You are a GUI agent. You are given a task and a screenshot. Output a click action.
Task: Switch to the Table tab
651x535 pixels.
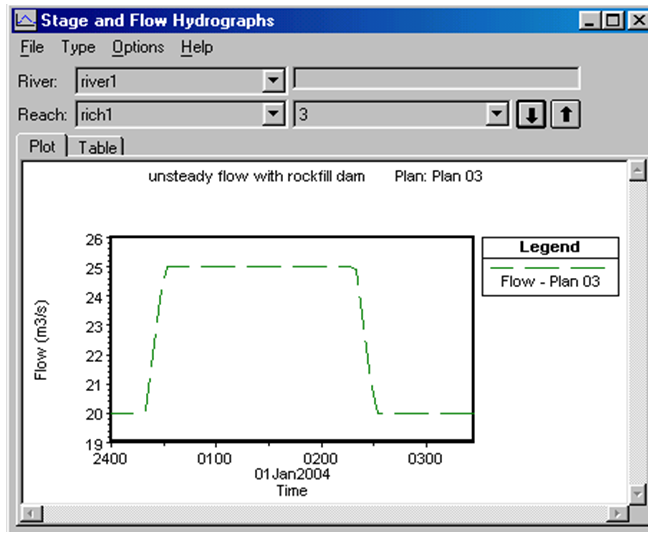point(96,147)
